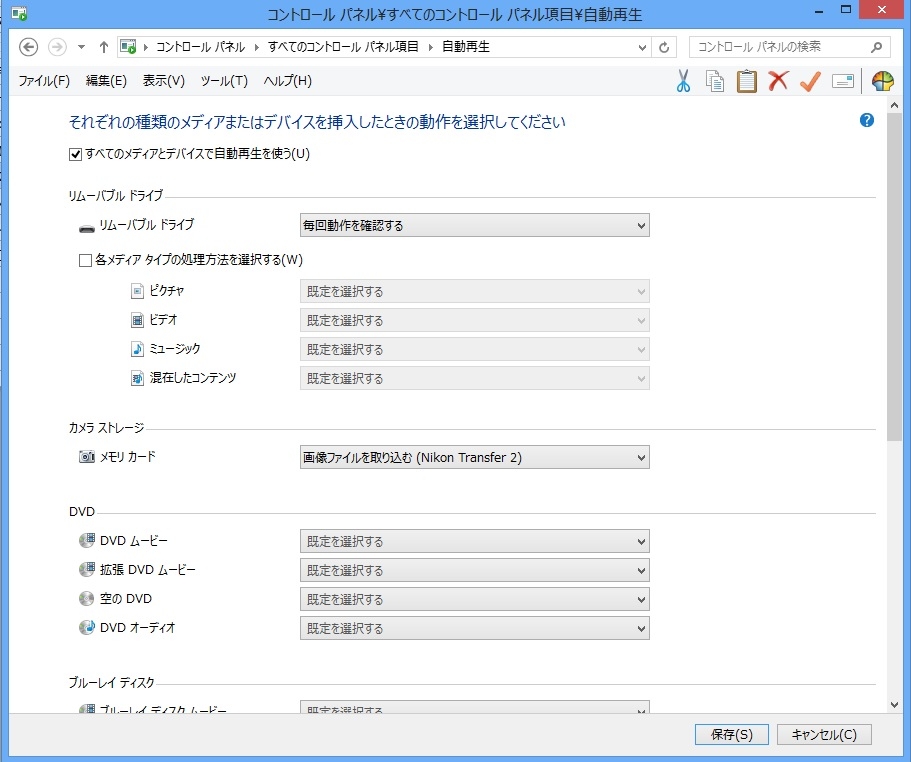Click the orange checkmark toolbar icon

(810, 81)
